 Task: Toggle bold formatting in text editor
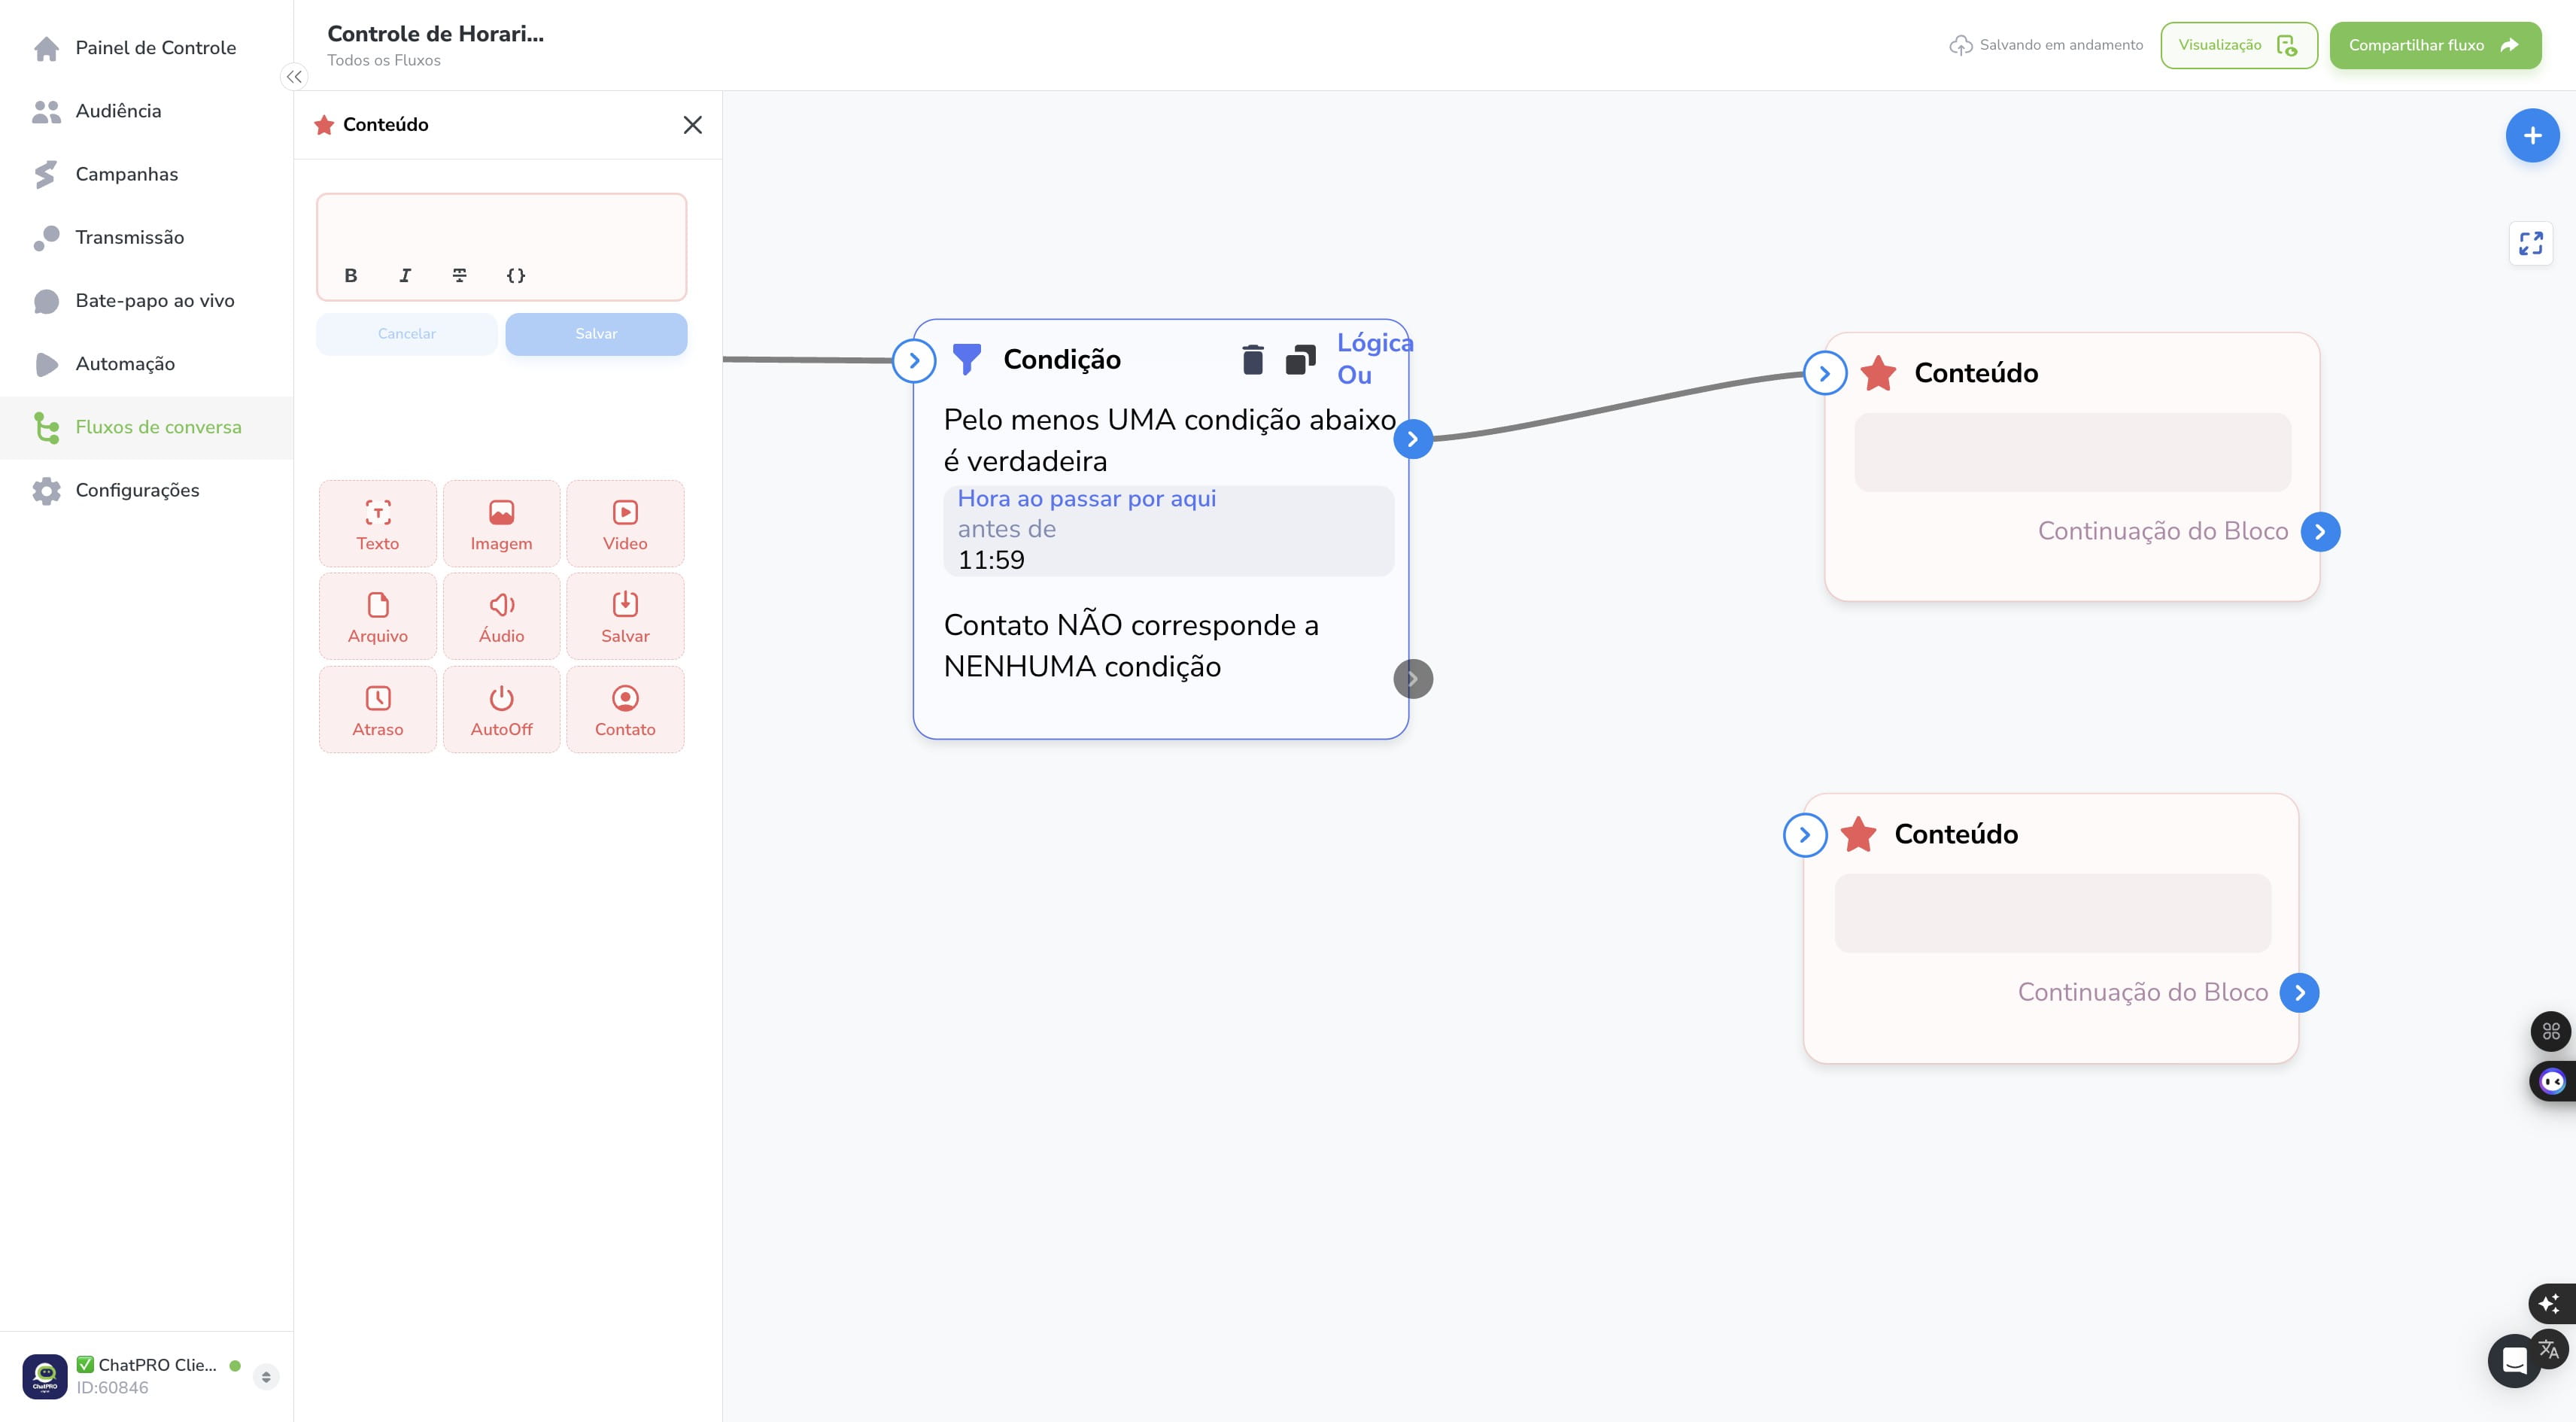click(x=351, y=275)
